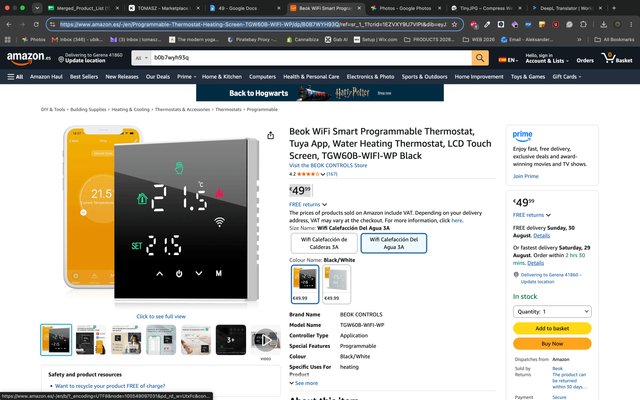Image resolution: width=640 pixels, height=400 pixels.
Task: Switch to the 49 Google Docs tab
Action: [x=244, y=8]
